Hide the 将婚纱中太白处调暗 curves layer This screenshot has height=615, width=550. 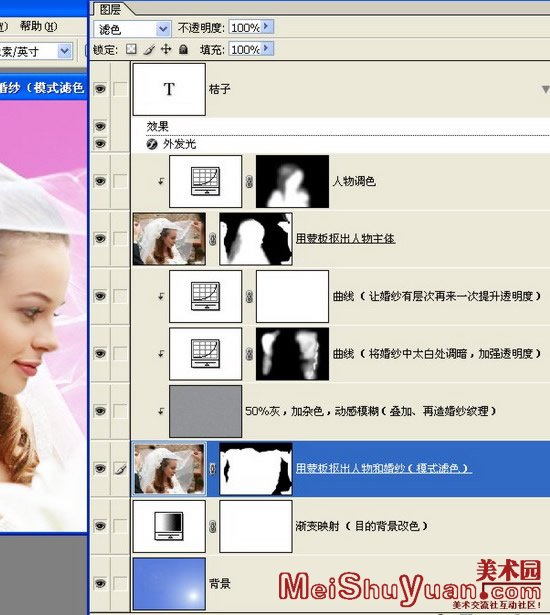pyautogui.click(x=100, y=354)
